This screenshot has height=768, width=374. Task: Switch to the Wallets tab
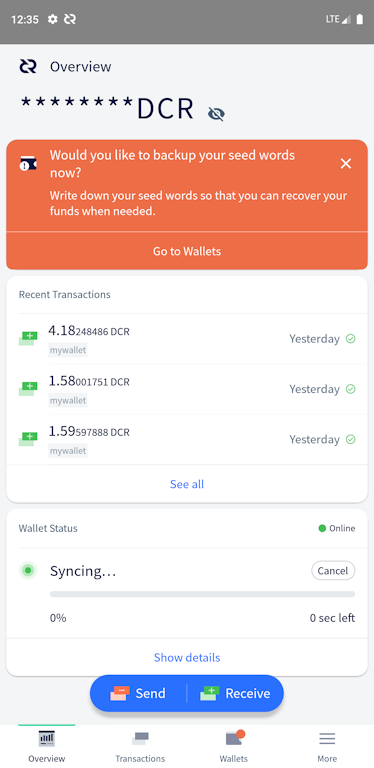[x=234, y=746]
